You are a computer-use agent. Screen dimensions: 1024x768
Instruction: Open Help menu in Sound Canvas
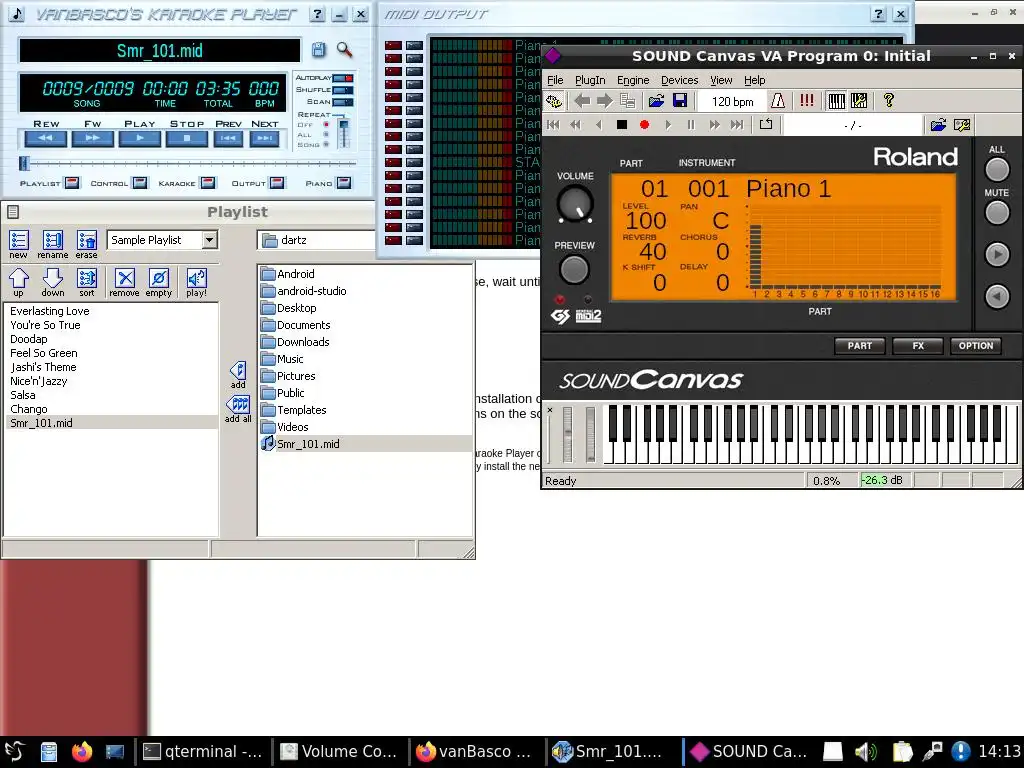pos(754,80)
